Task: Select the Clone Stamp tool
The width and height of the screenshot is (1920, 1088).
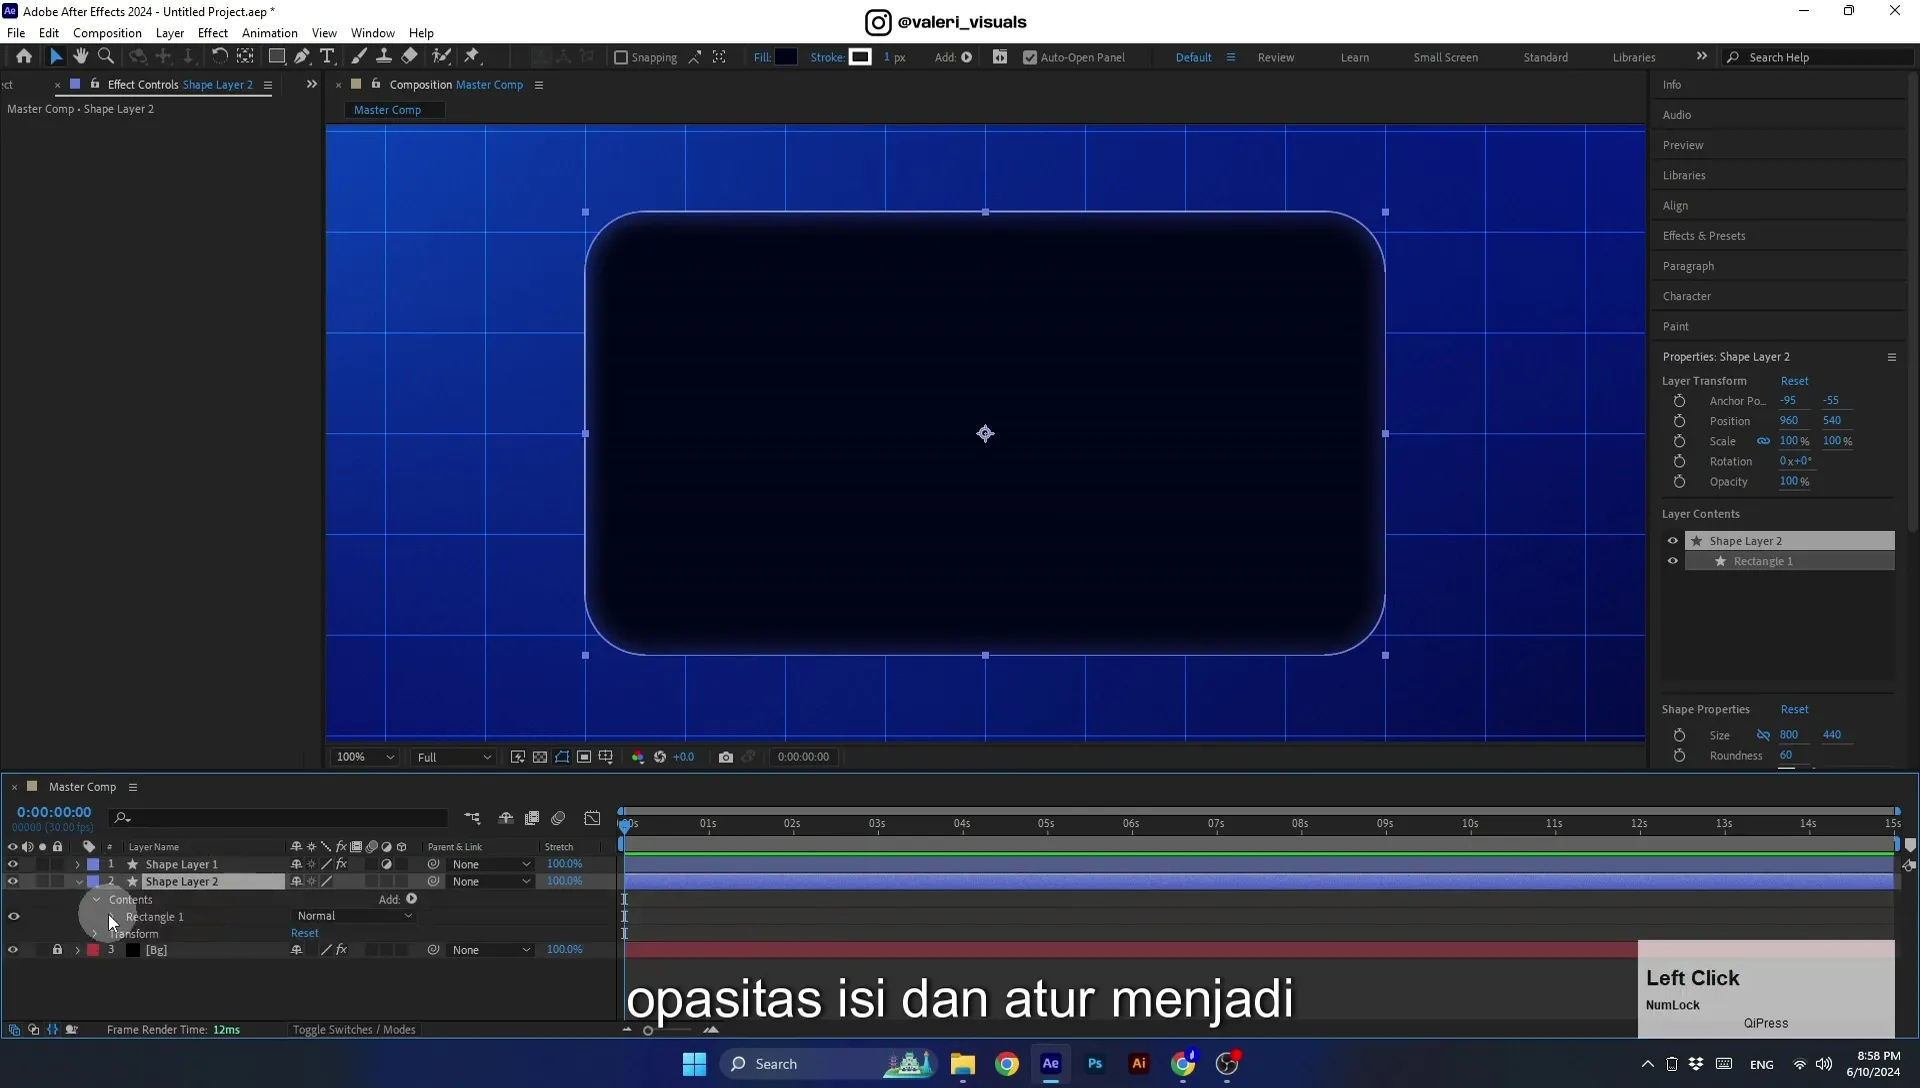Action: click(383, 57)
